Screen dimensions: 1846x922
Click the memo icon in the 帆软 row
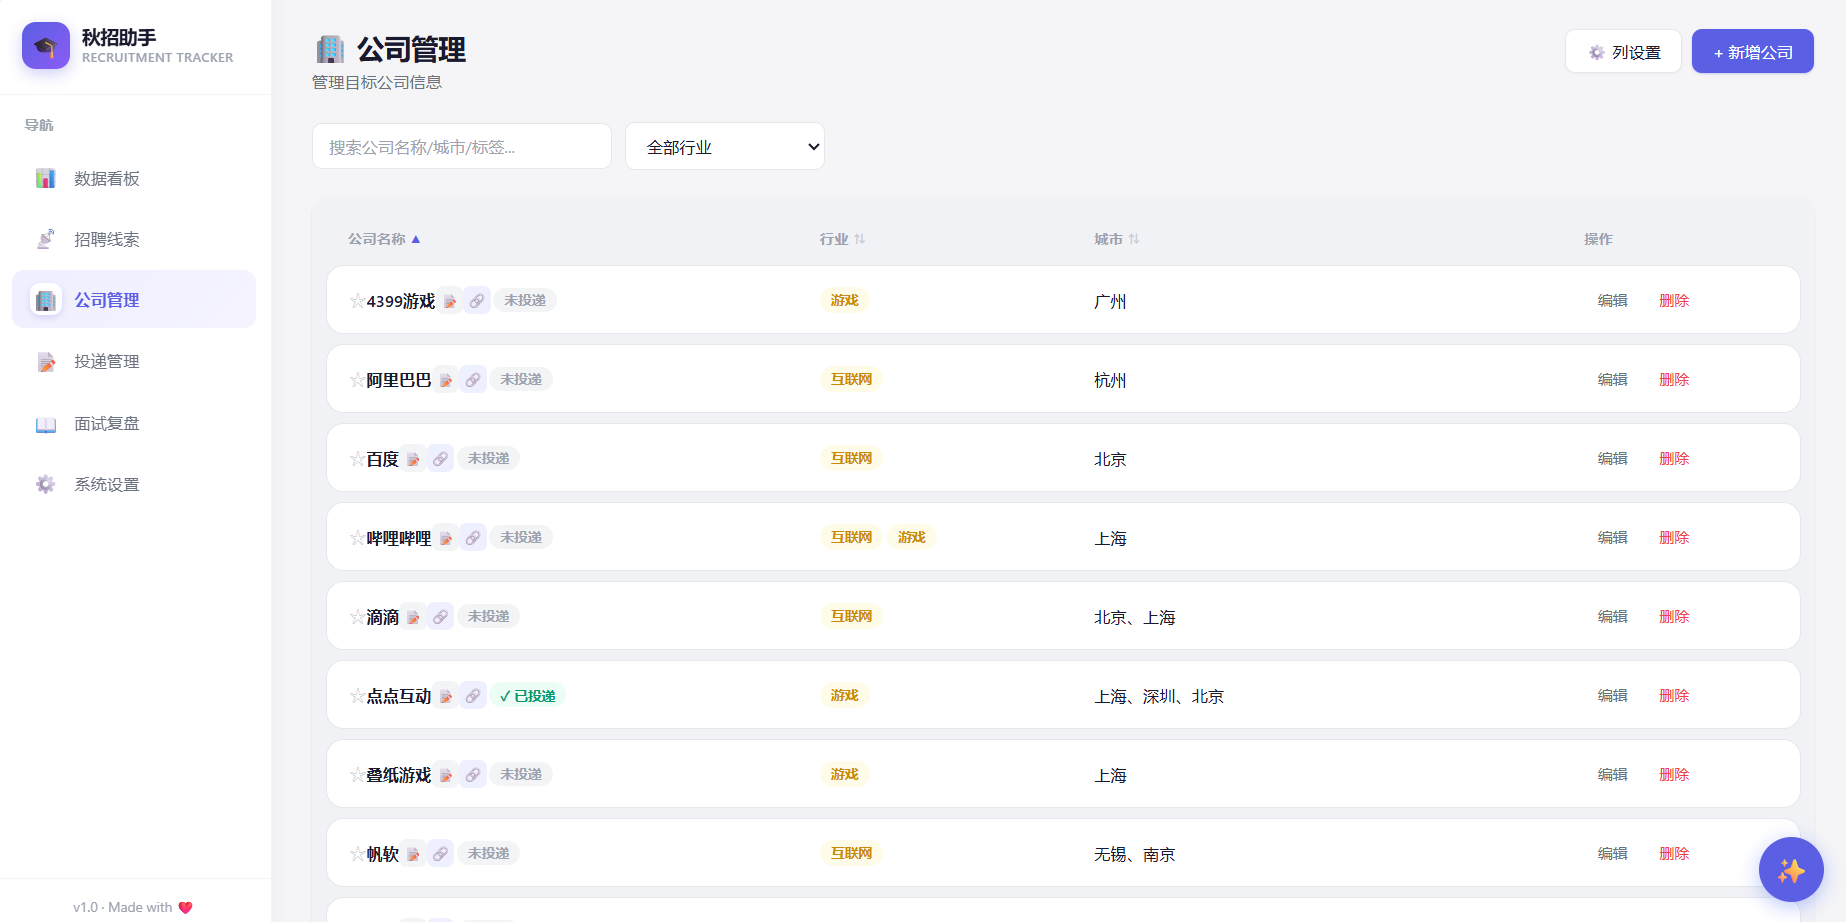click(413, 854)
